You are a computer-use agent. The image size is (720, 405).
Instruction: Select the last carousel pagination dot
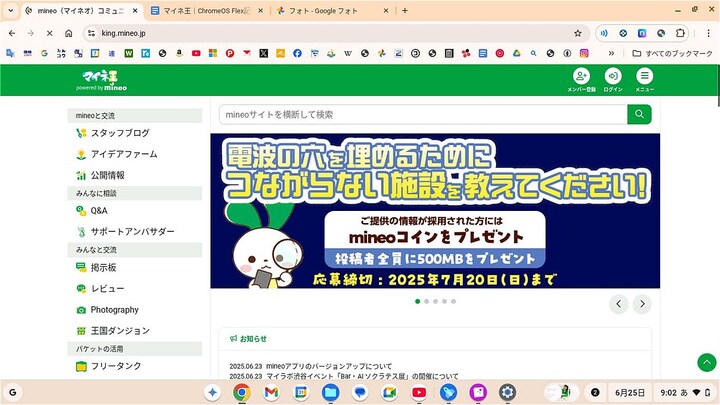point(453,301)
